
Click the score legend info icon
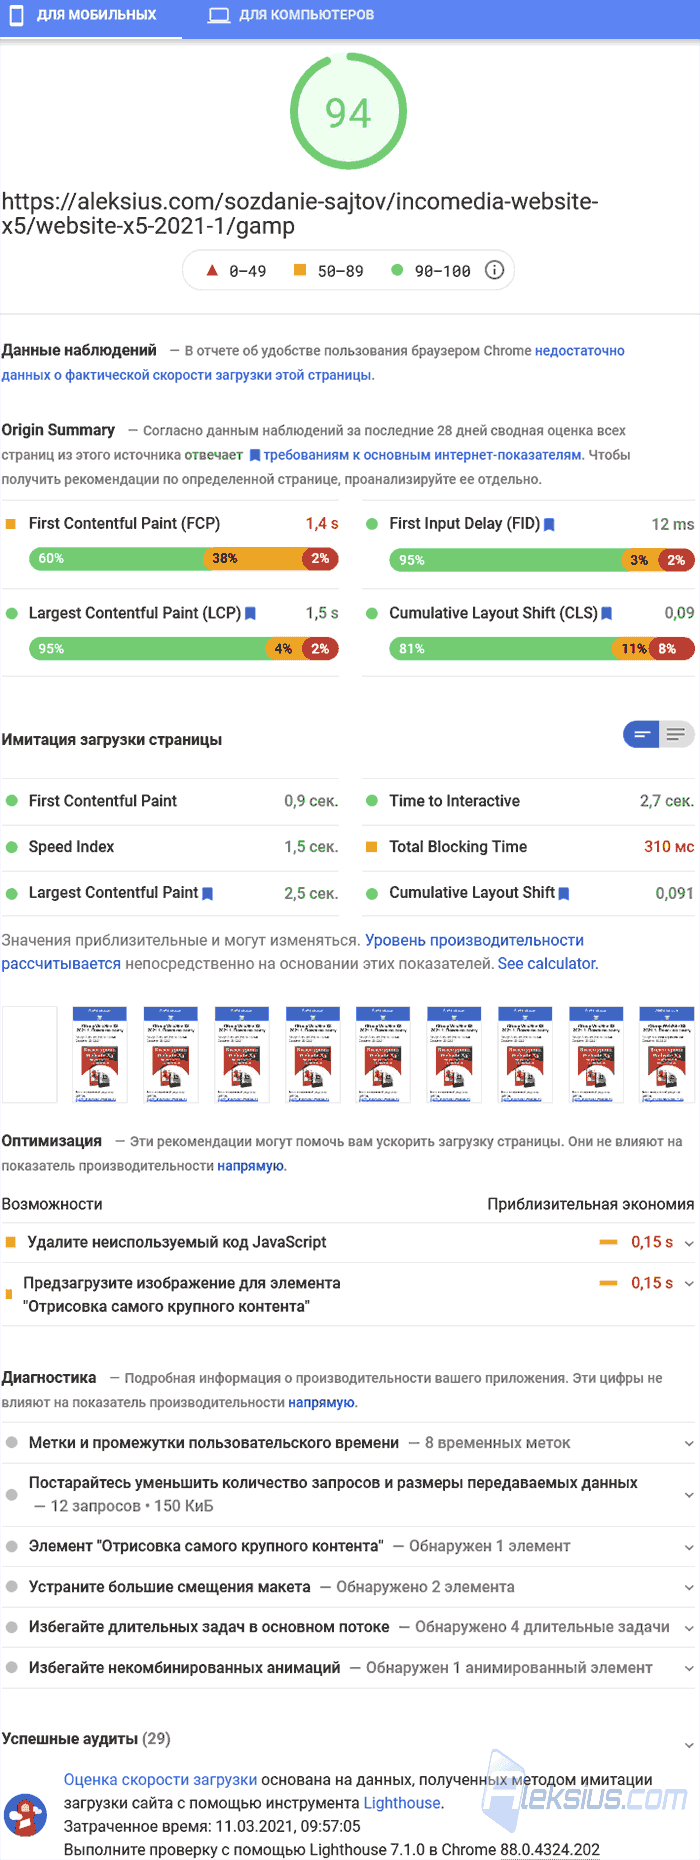[494, 270]
